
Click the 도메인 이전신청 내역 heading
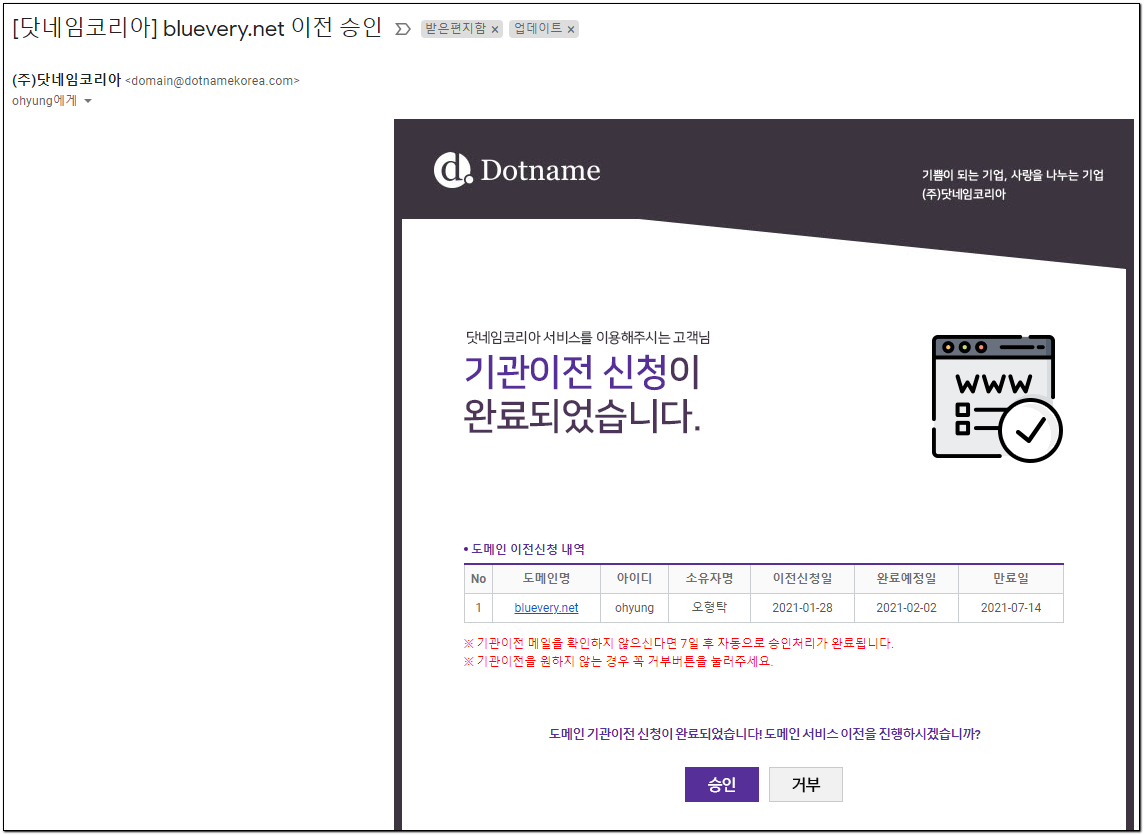(x=524, y=549)
